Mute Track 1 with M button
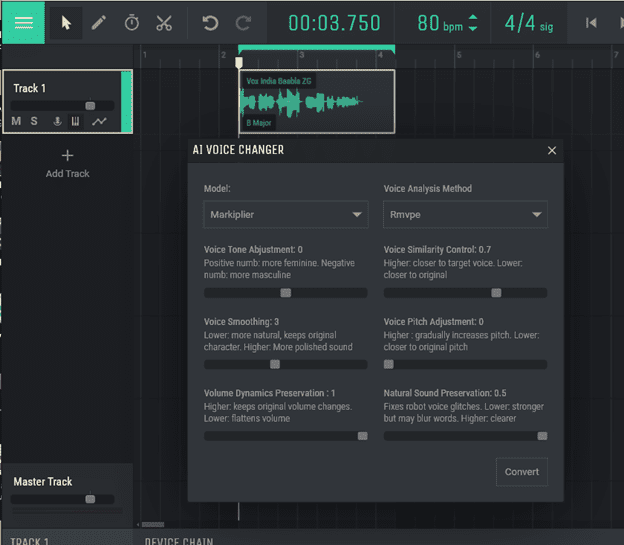The image size is (624, 545). pyautogui.click(x=16, y=122)
